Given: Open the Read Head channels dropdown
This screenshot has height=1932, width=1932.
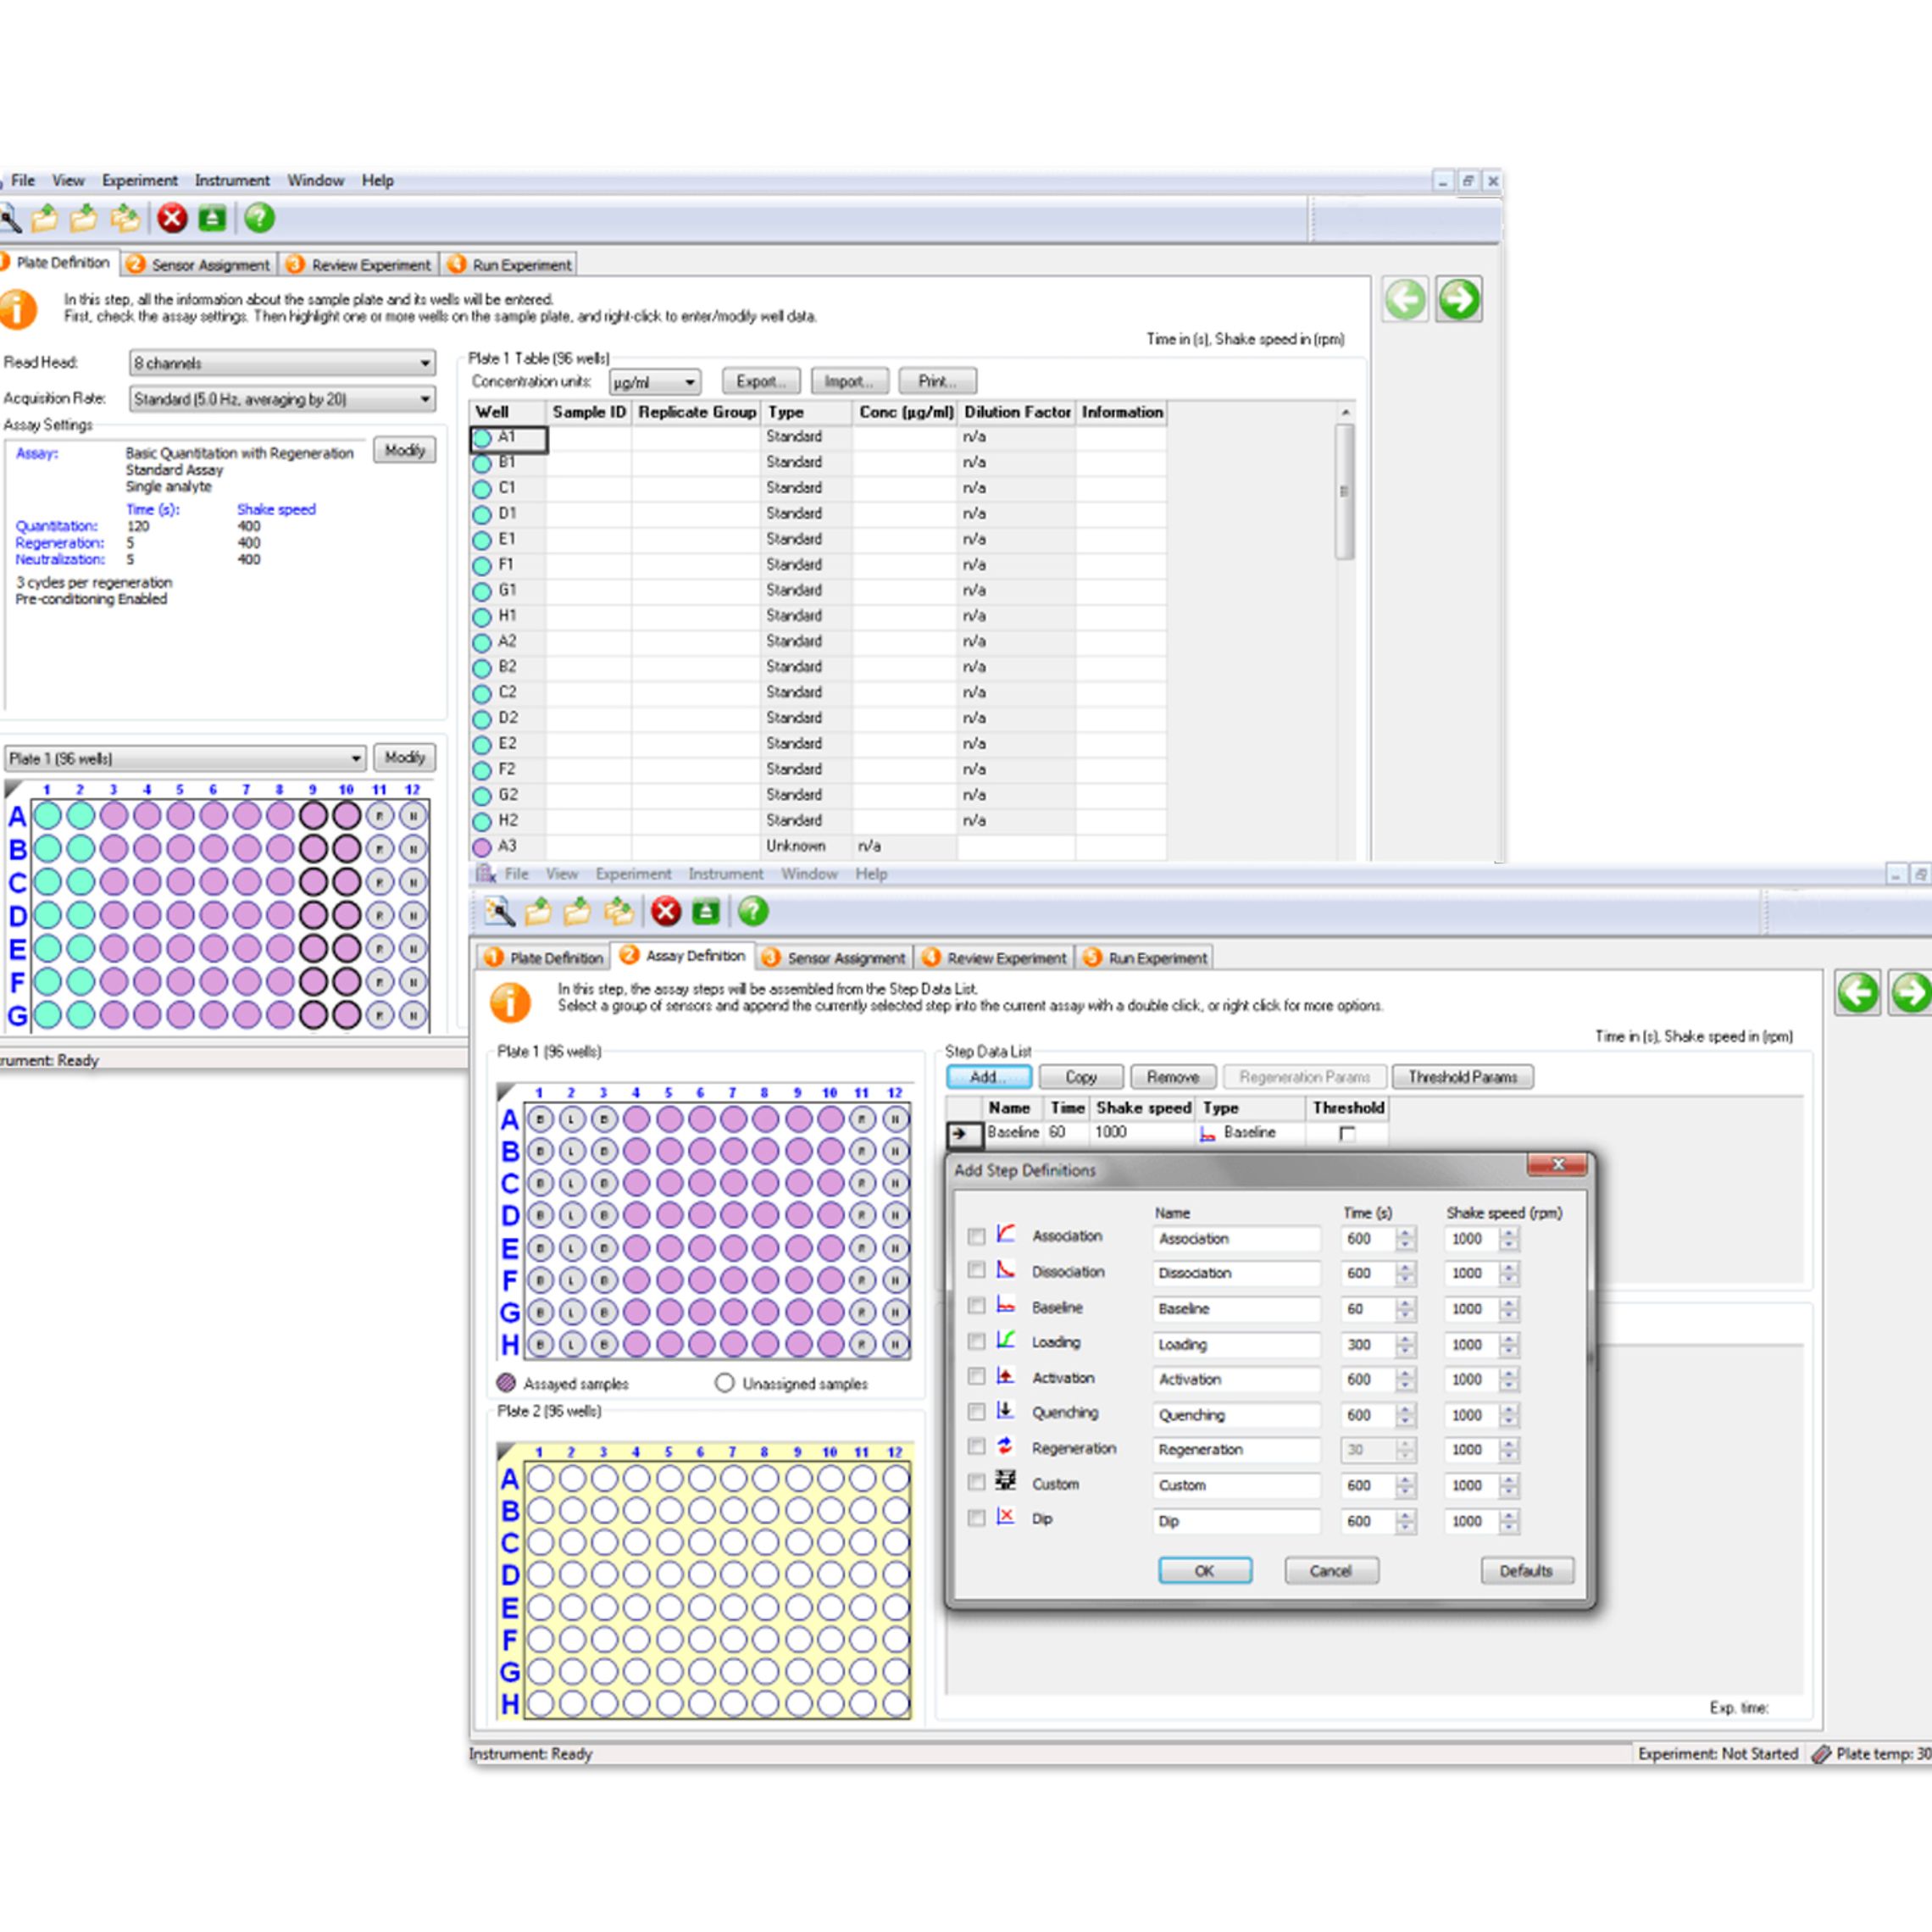Looking at the screenshot, I should [424, 363].
